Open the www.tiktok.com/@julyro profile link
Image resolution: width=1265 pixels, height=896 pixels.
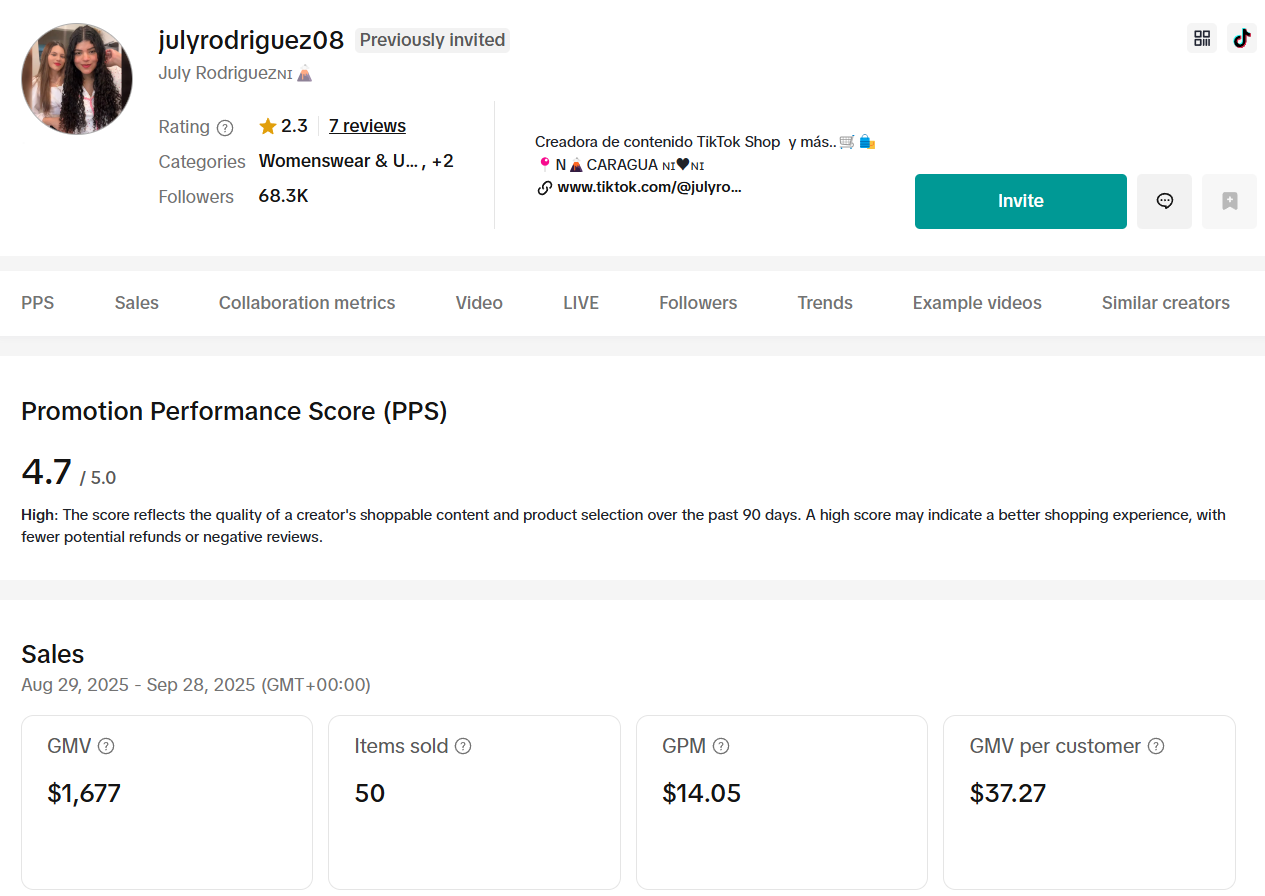[x=648, y=187]
